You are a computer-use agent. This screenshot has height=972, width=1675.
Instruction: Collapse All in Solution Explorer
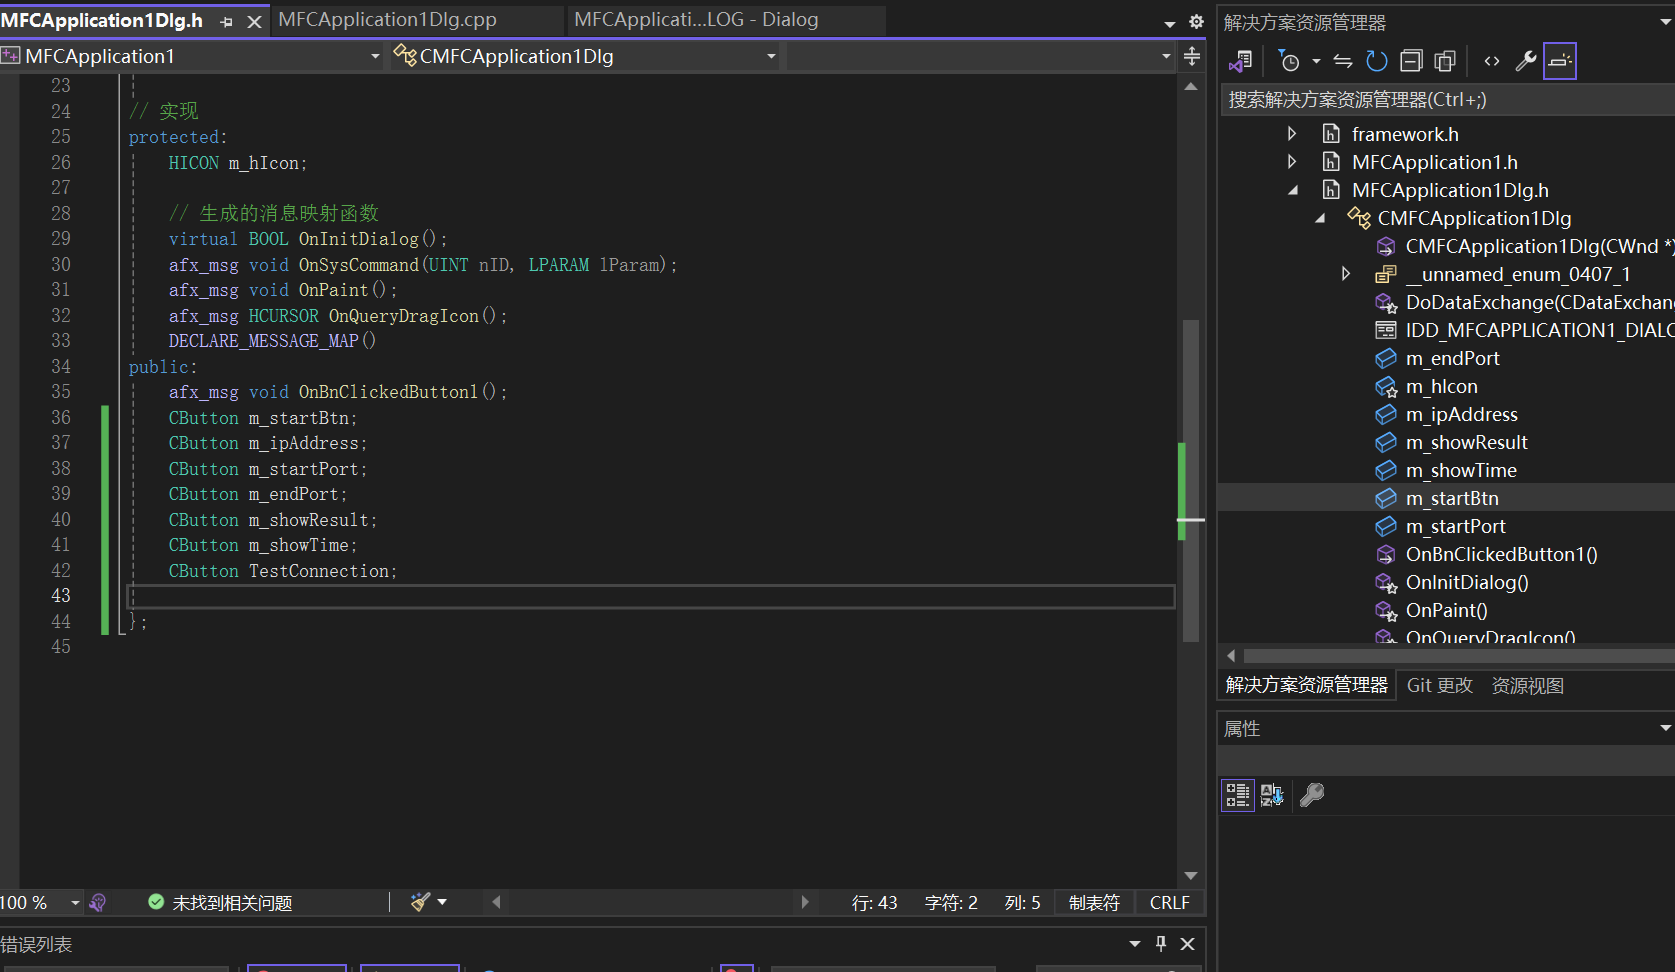pos(1411,62)
